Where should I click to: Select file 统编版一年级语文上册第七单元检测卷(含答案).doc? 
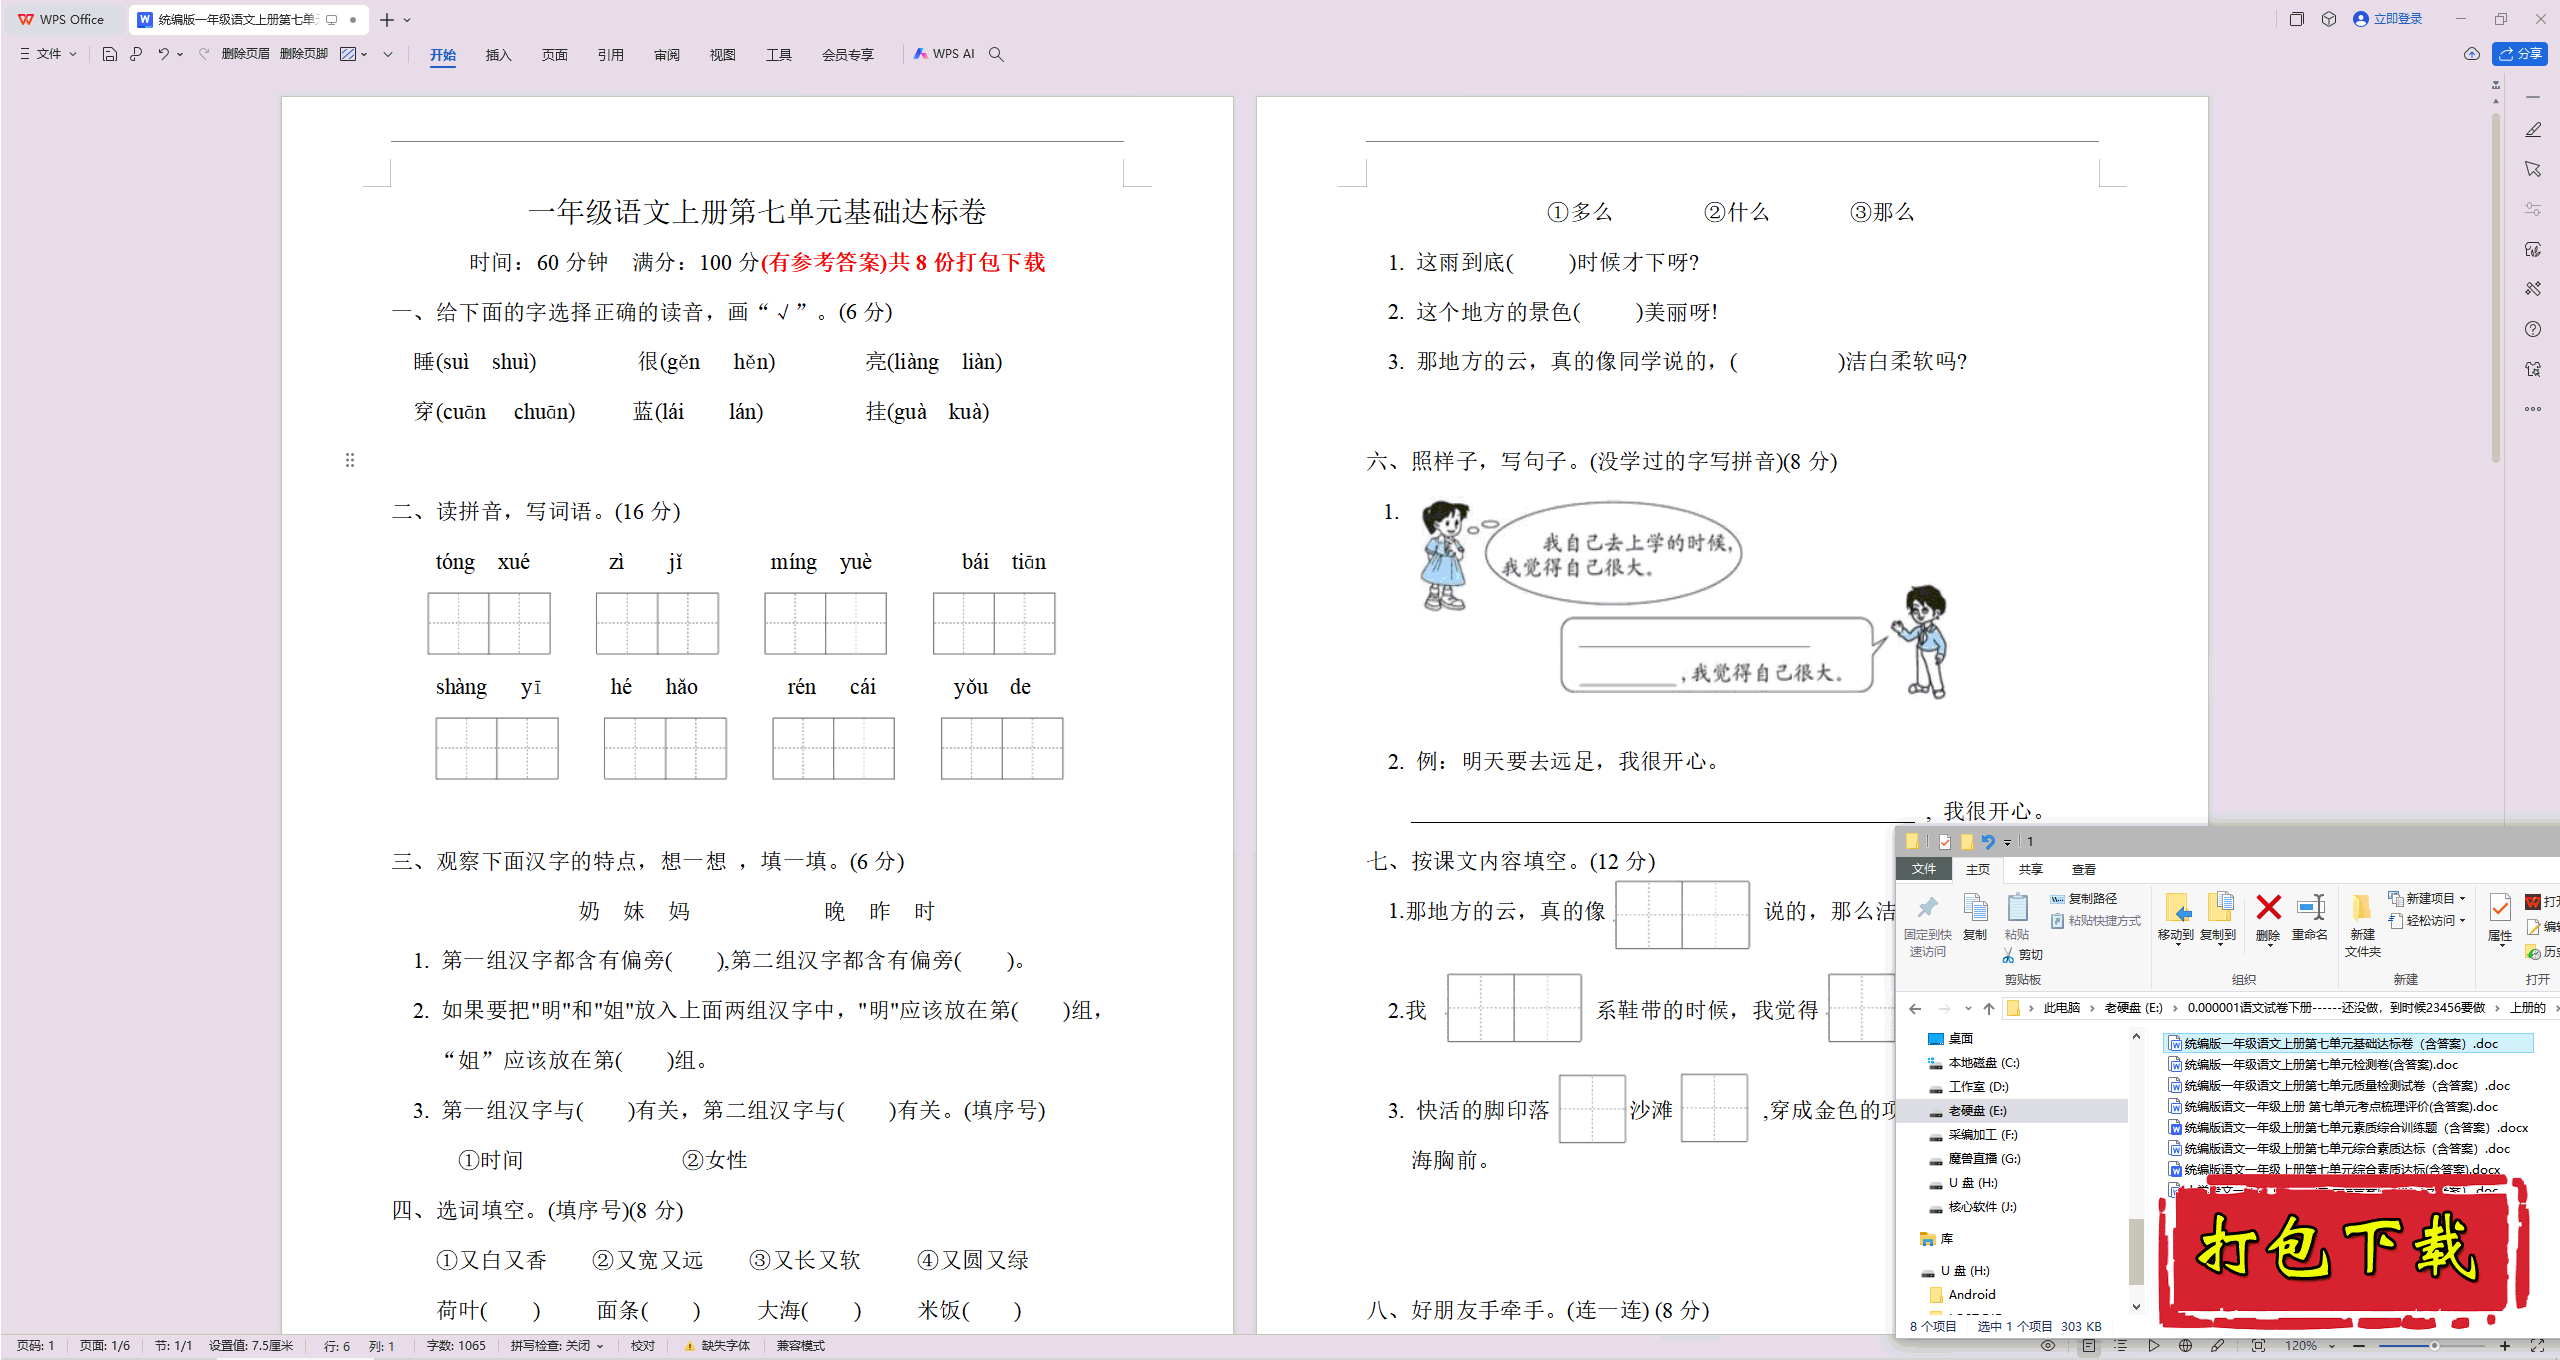pyautogui.click(x=2312, y=1064)
